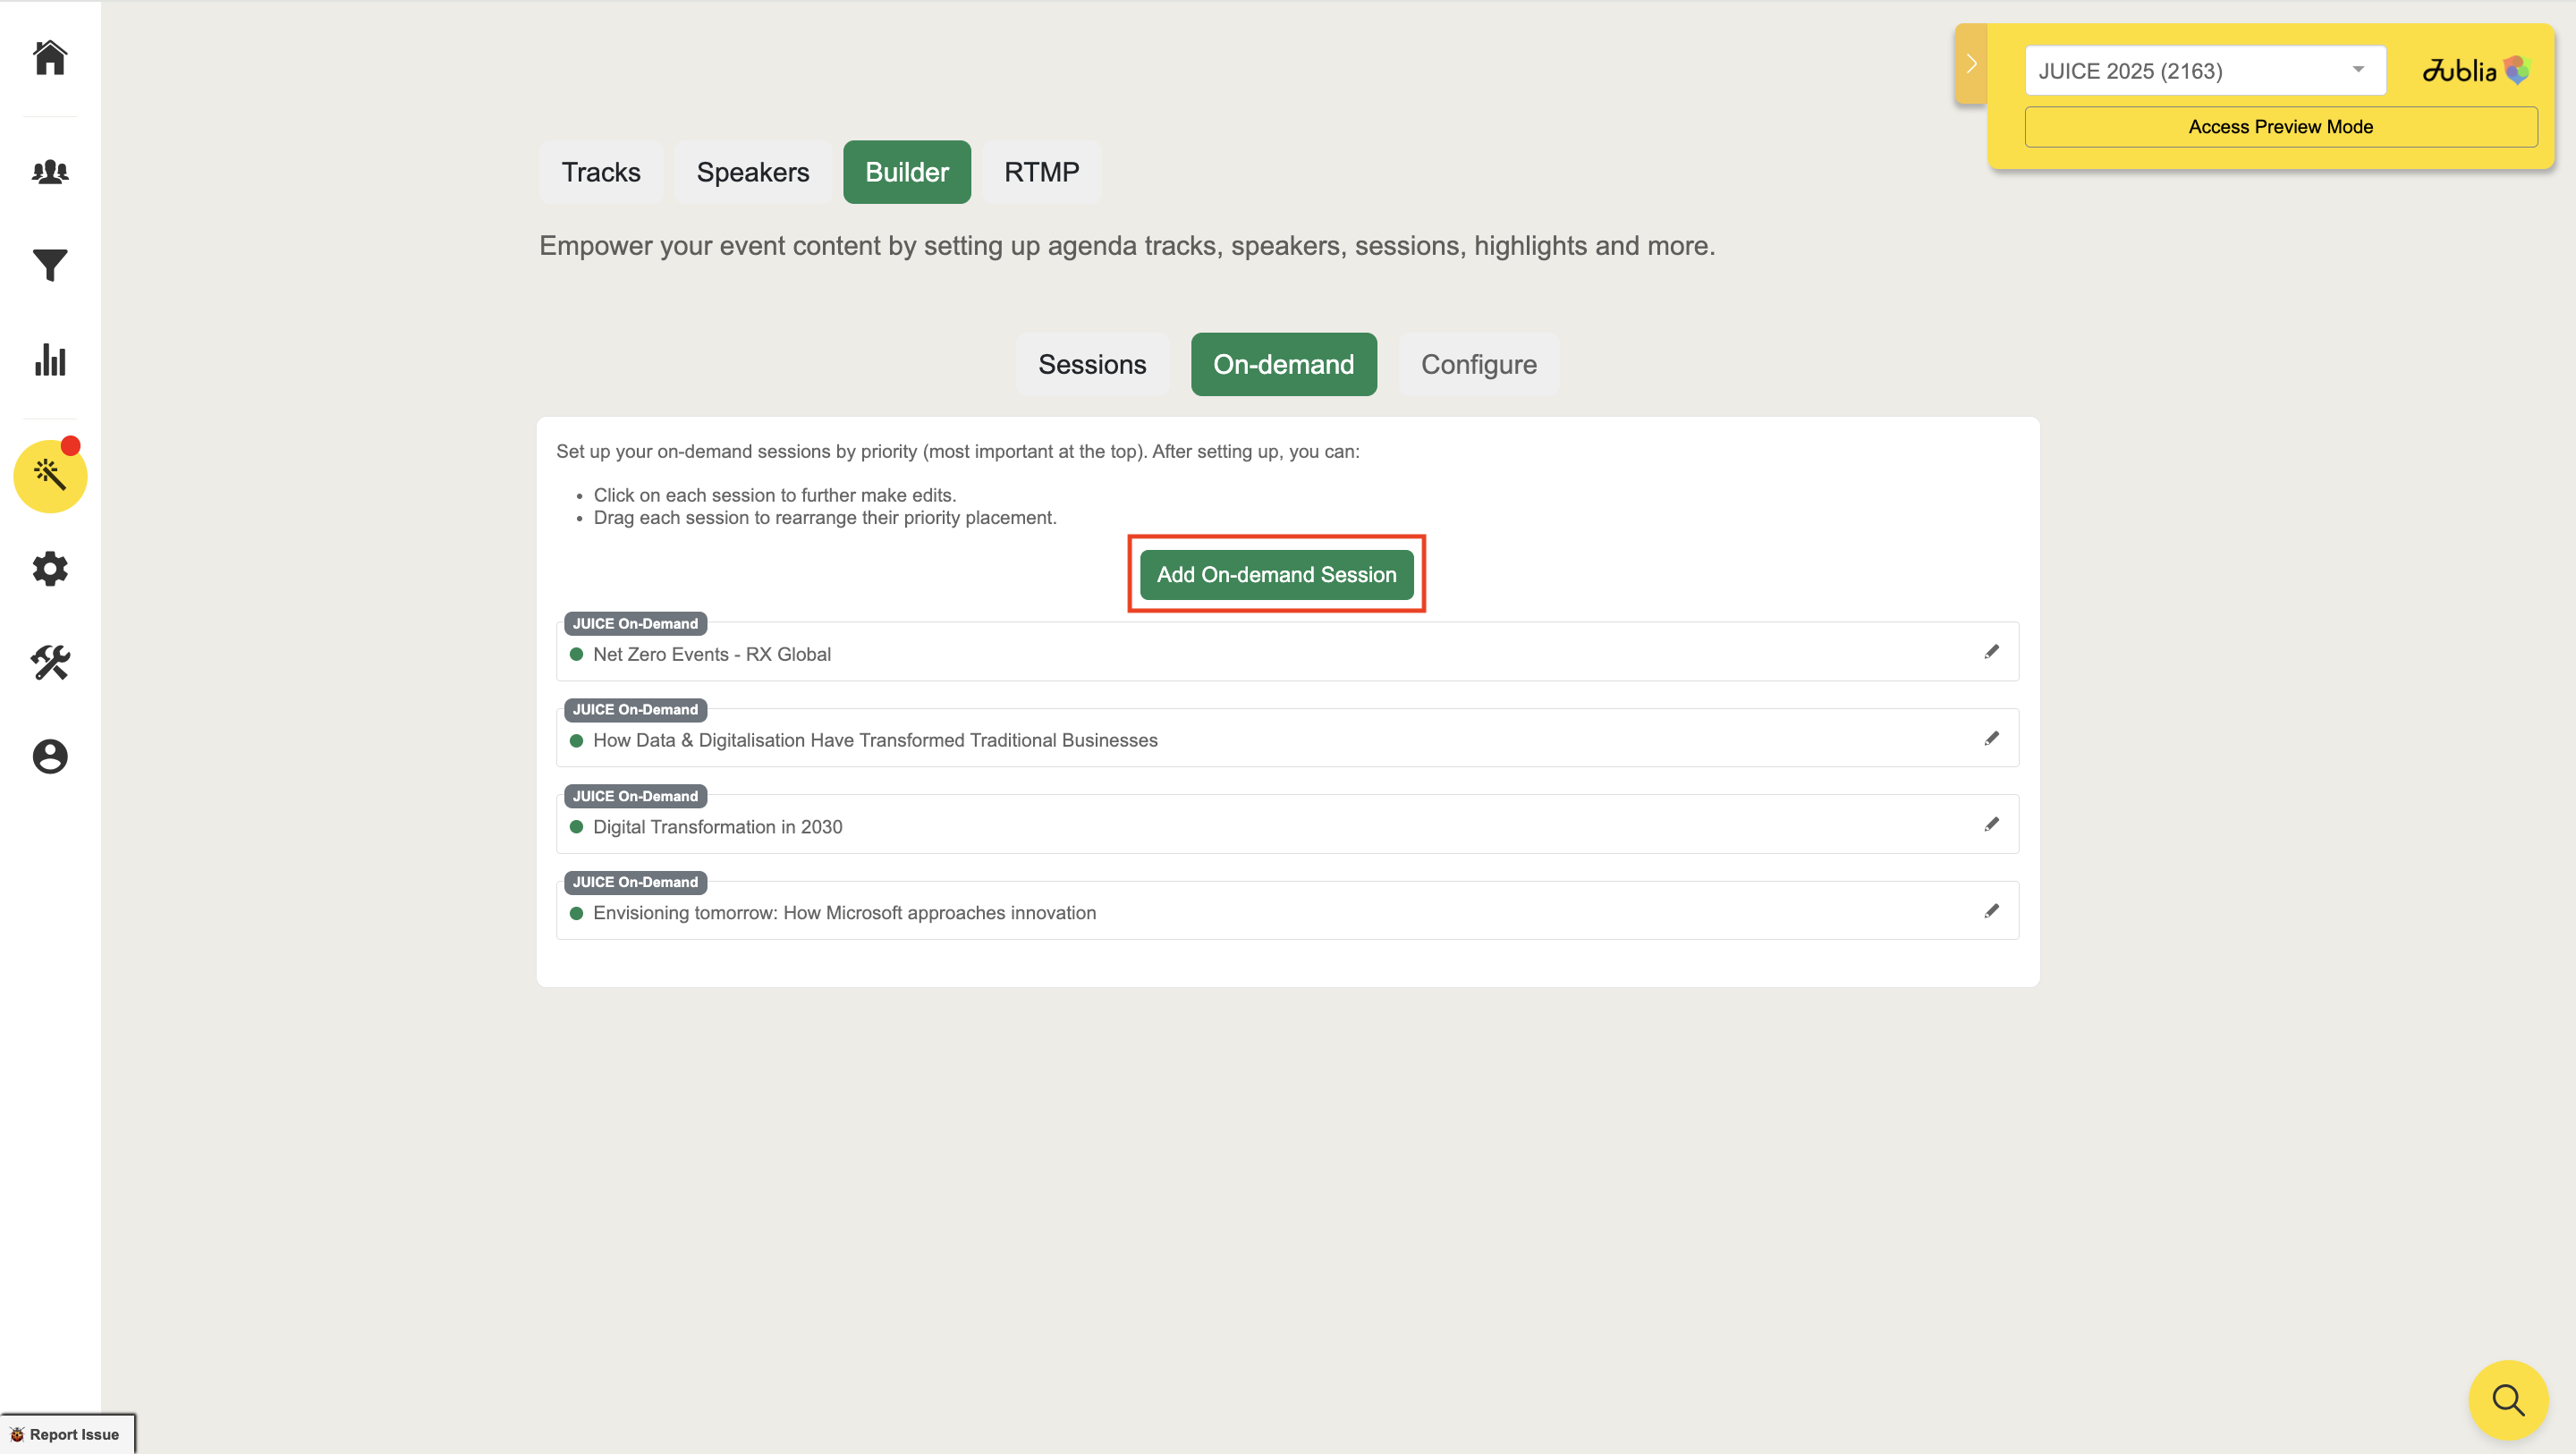The height and width of the screenshot is (1454, 2576).
Task: Collapse the yellow panel chevron arrow
Action: click(x=1971, y=64)
